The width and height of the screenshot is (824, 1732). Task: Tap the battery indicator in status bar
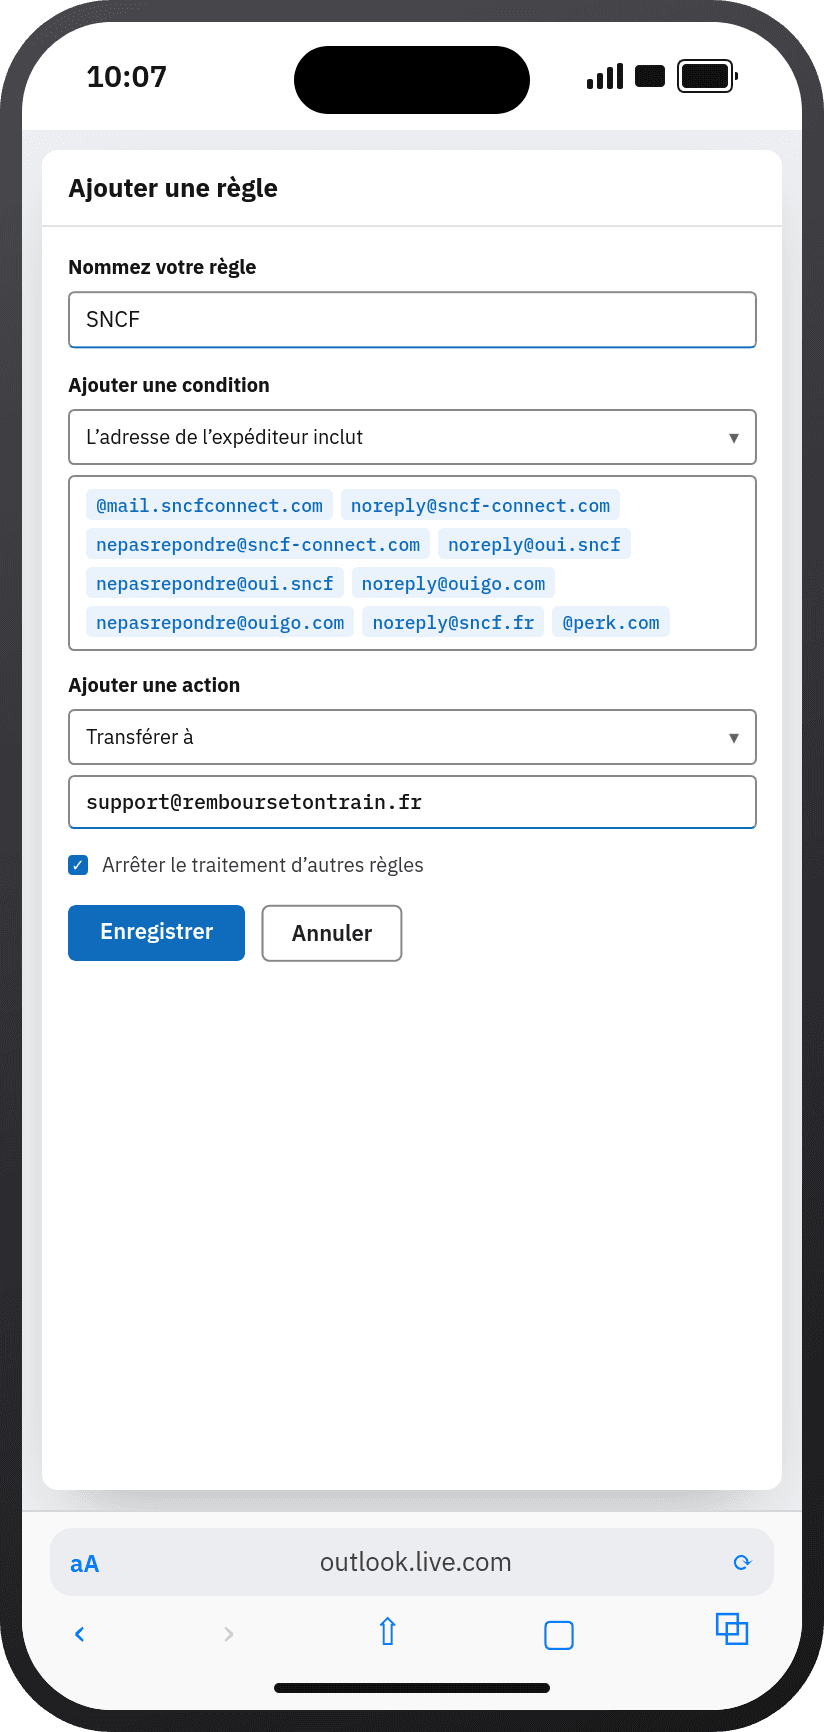pos(707,76)
